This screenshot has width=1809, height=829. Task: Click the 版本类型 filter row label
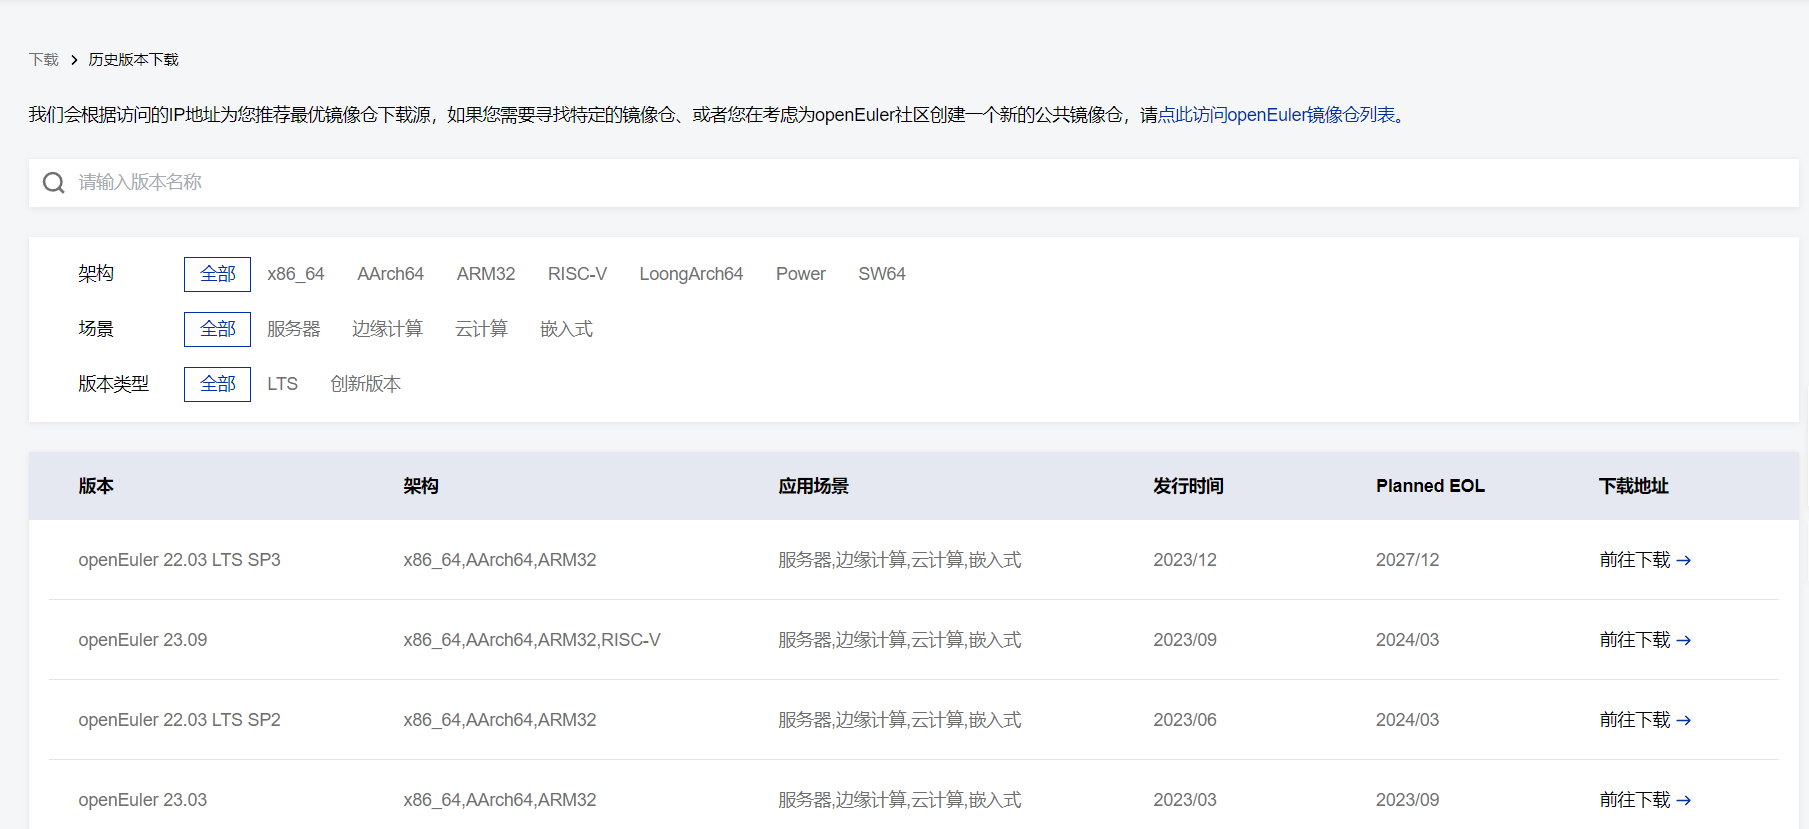114,384
